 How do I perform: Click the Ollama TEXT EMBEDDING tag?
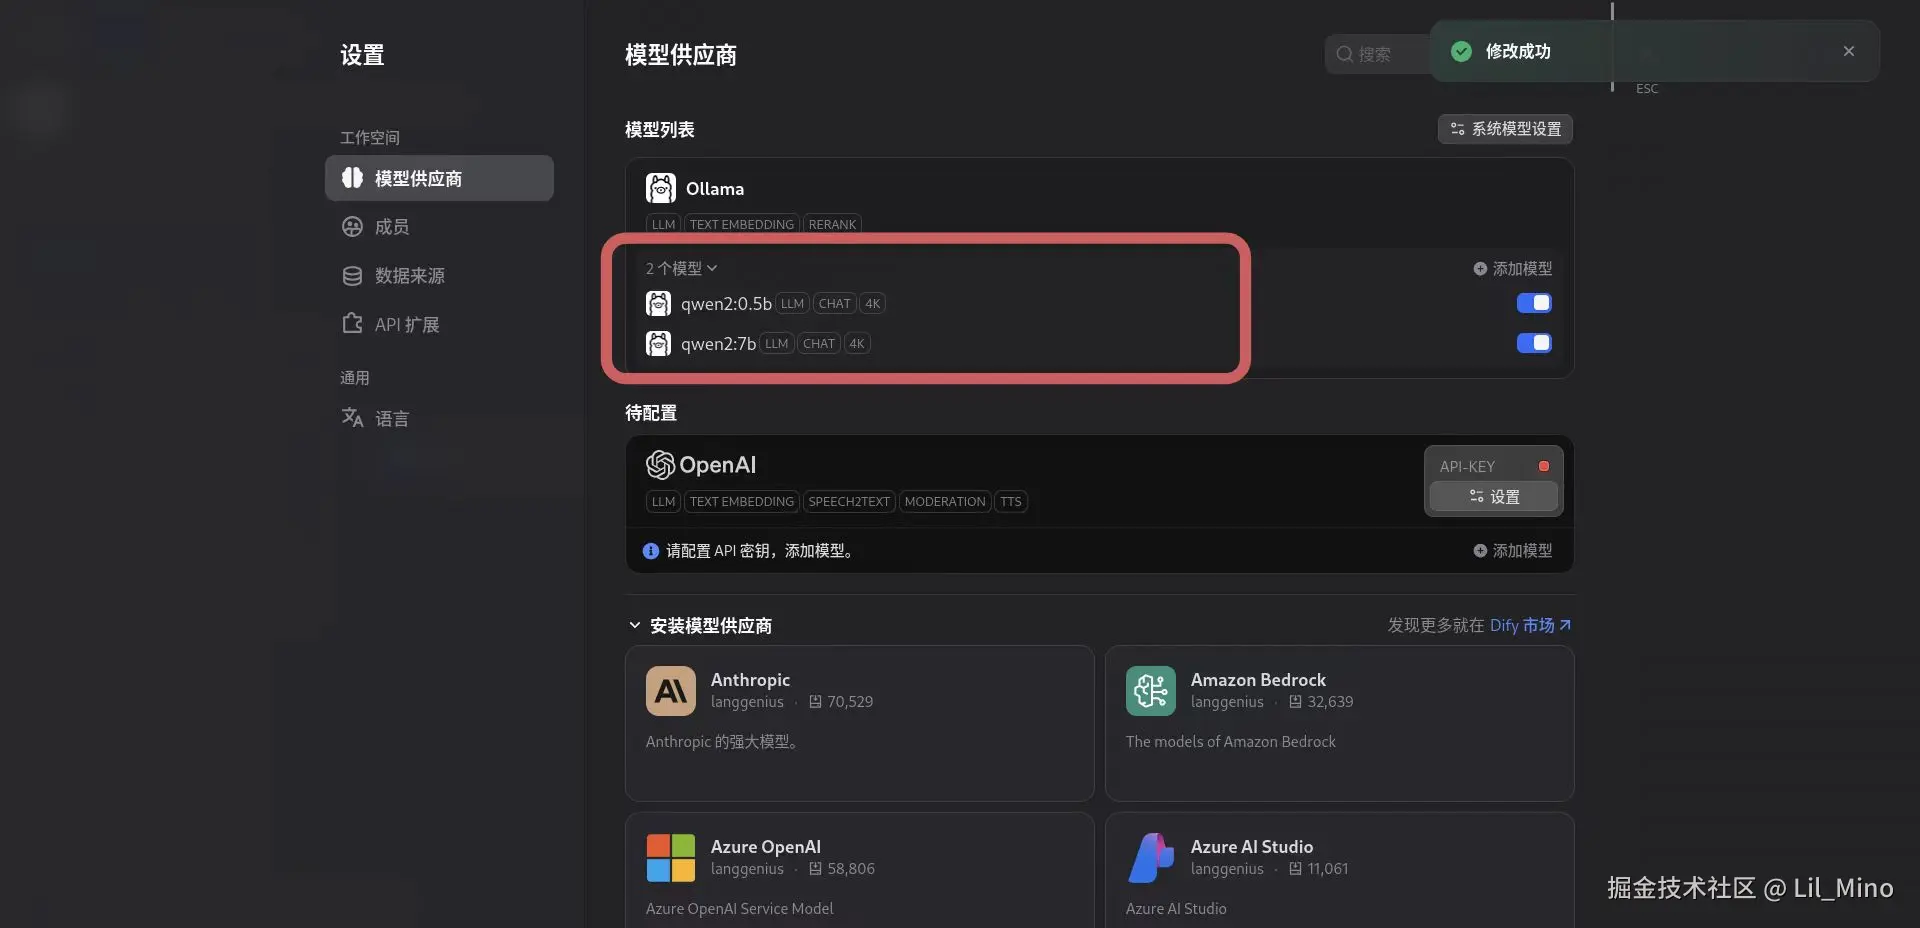pos(742,225)
